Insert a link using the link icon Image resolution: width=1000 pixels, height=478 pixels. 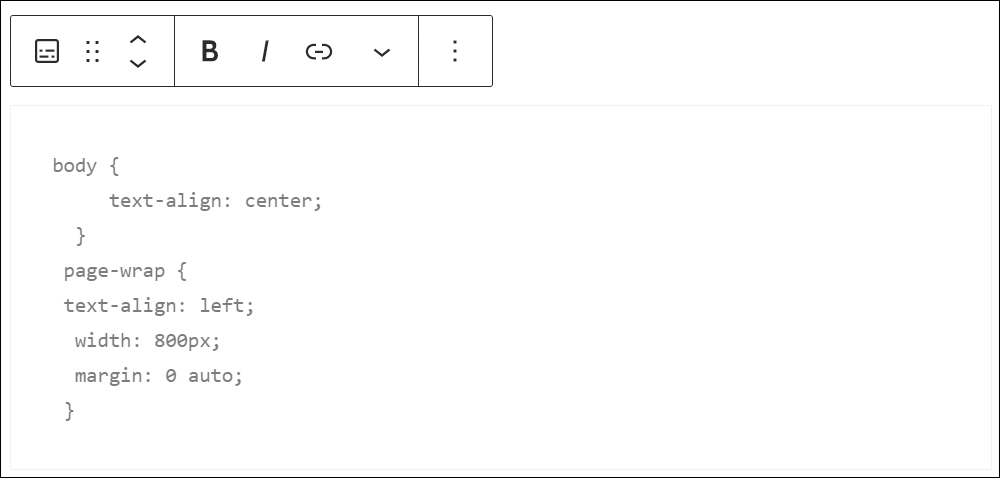(319, 51)
